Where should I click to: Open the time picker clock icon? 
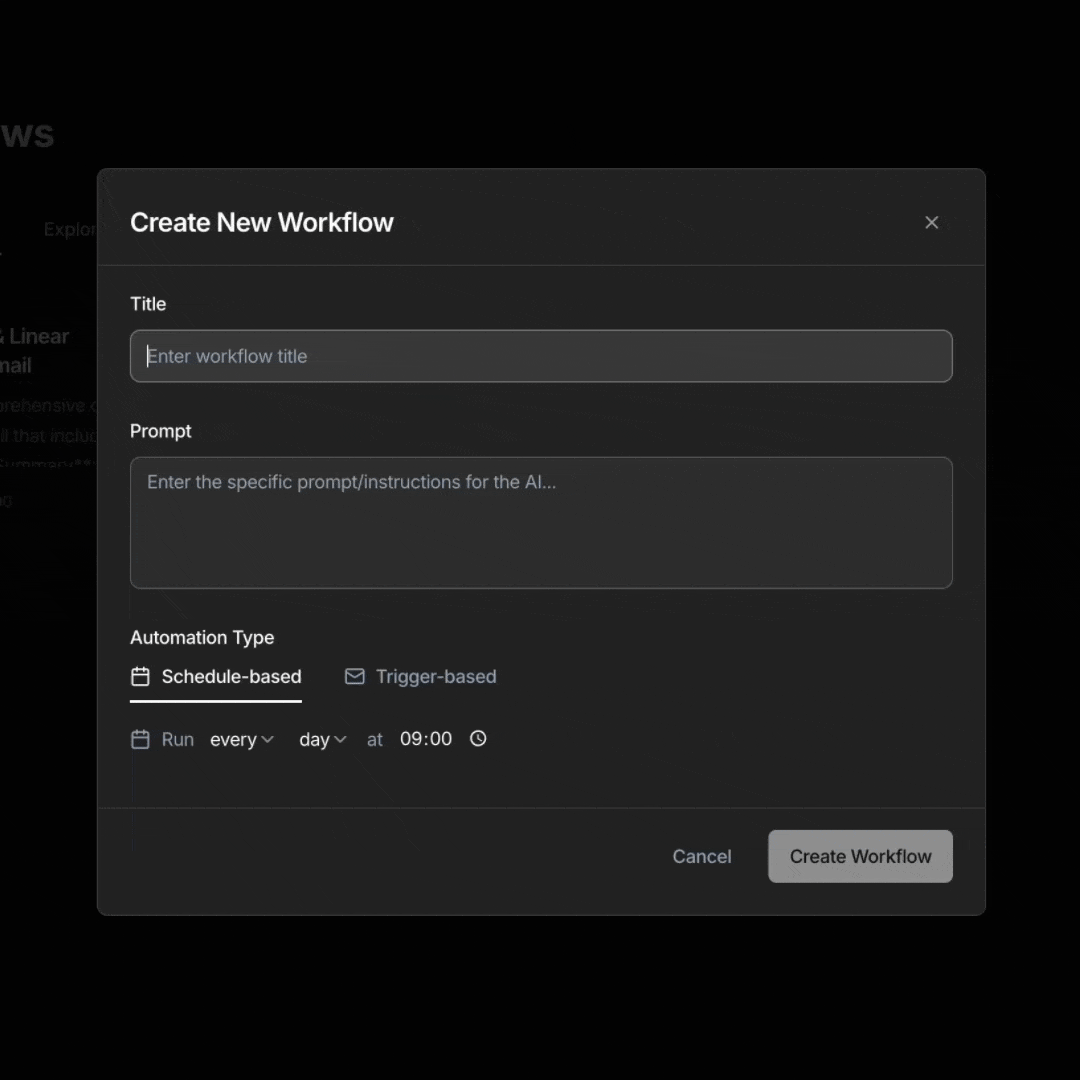click(x=478, y=739)
